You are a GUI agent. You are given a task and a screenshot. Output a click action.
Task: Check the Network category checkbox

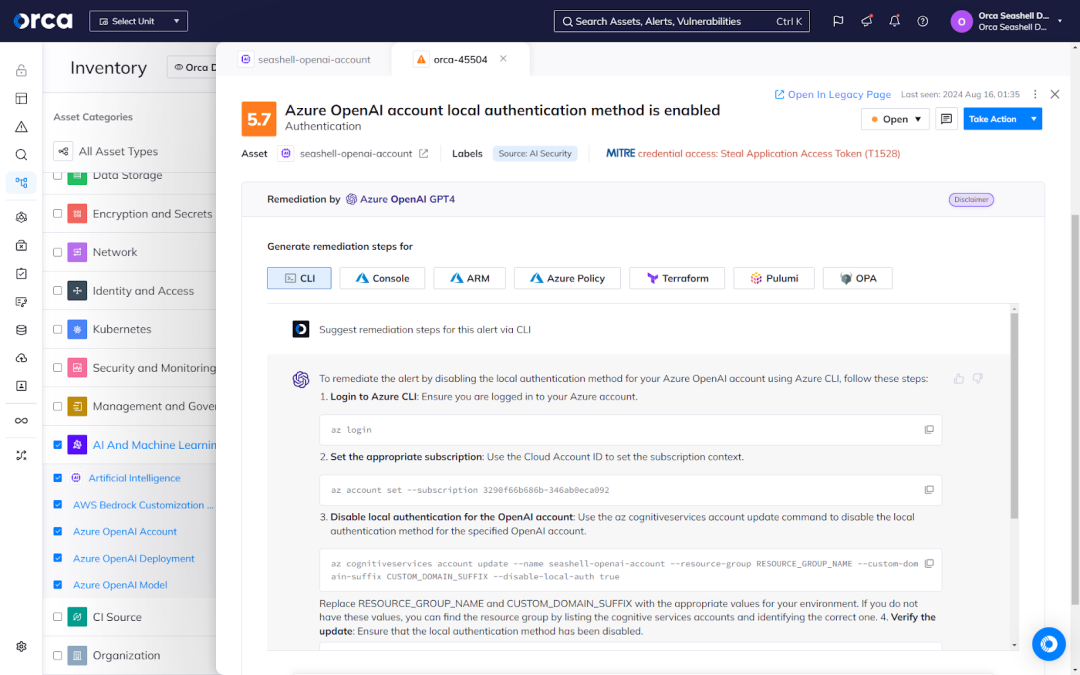click(58, 252)
